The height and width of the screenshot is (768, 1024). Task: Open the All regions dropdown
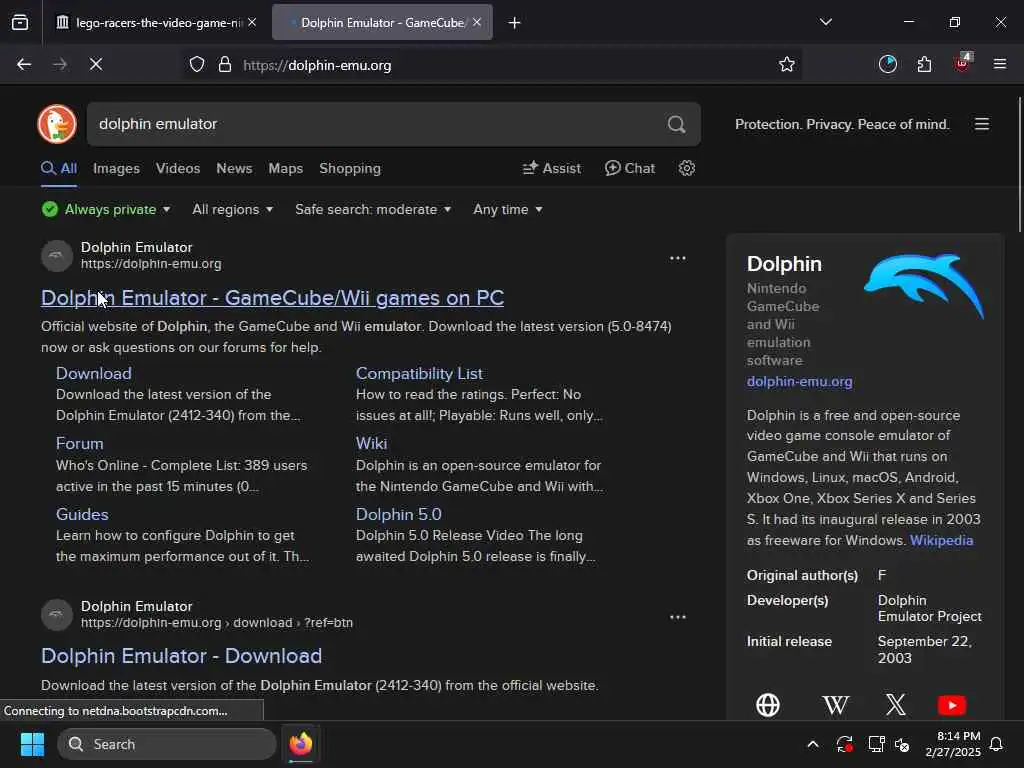232,209
